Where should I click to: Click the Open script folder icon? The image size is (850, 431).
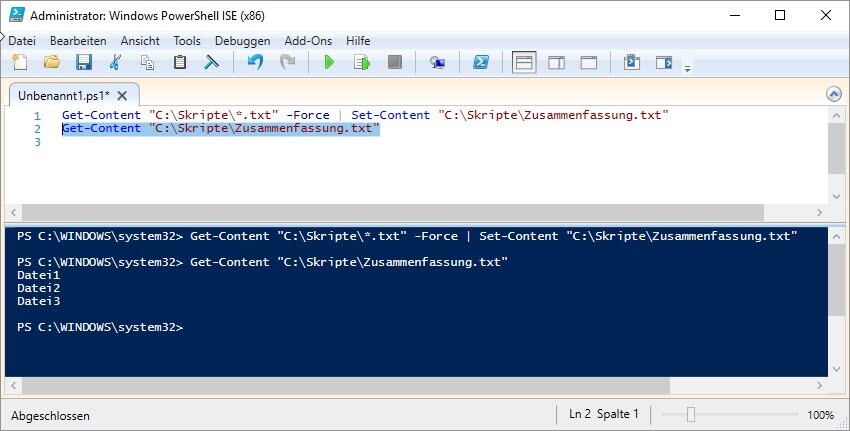52,63
